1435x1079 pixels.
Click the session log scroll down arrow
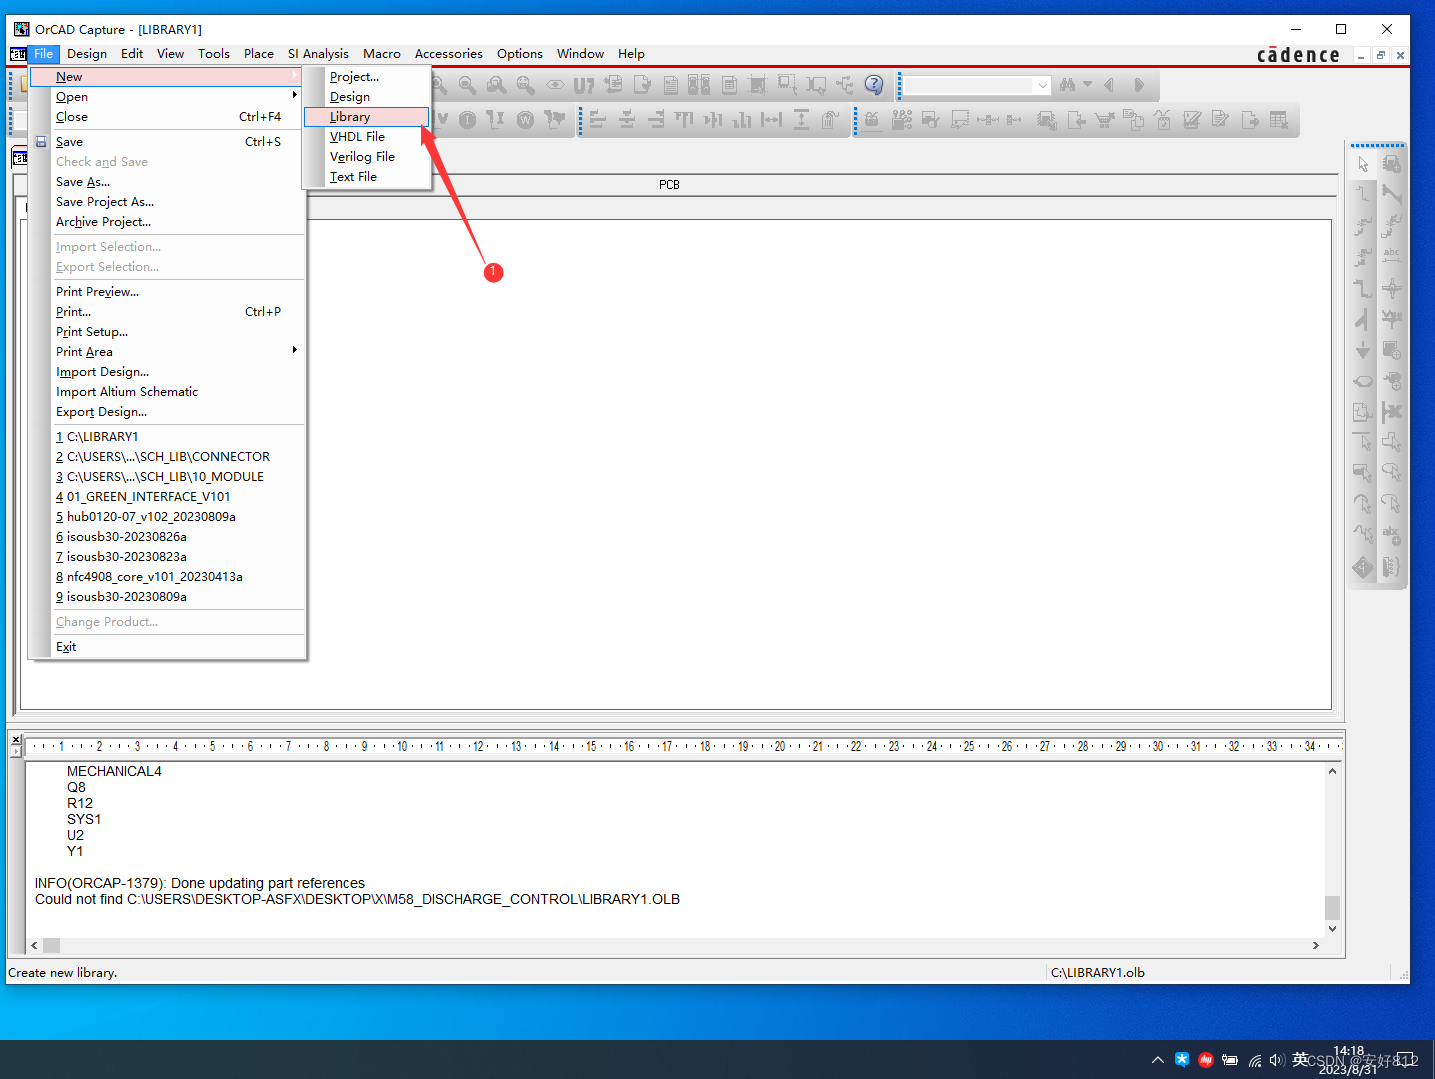(1332, 929)
